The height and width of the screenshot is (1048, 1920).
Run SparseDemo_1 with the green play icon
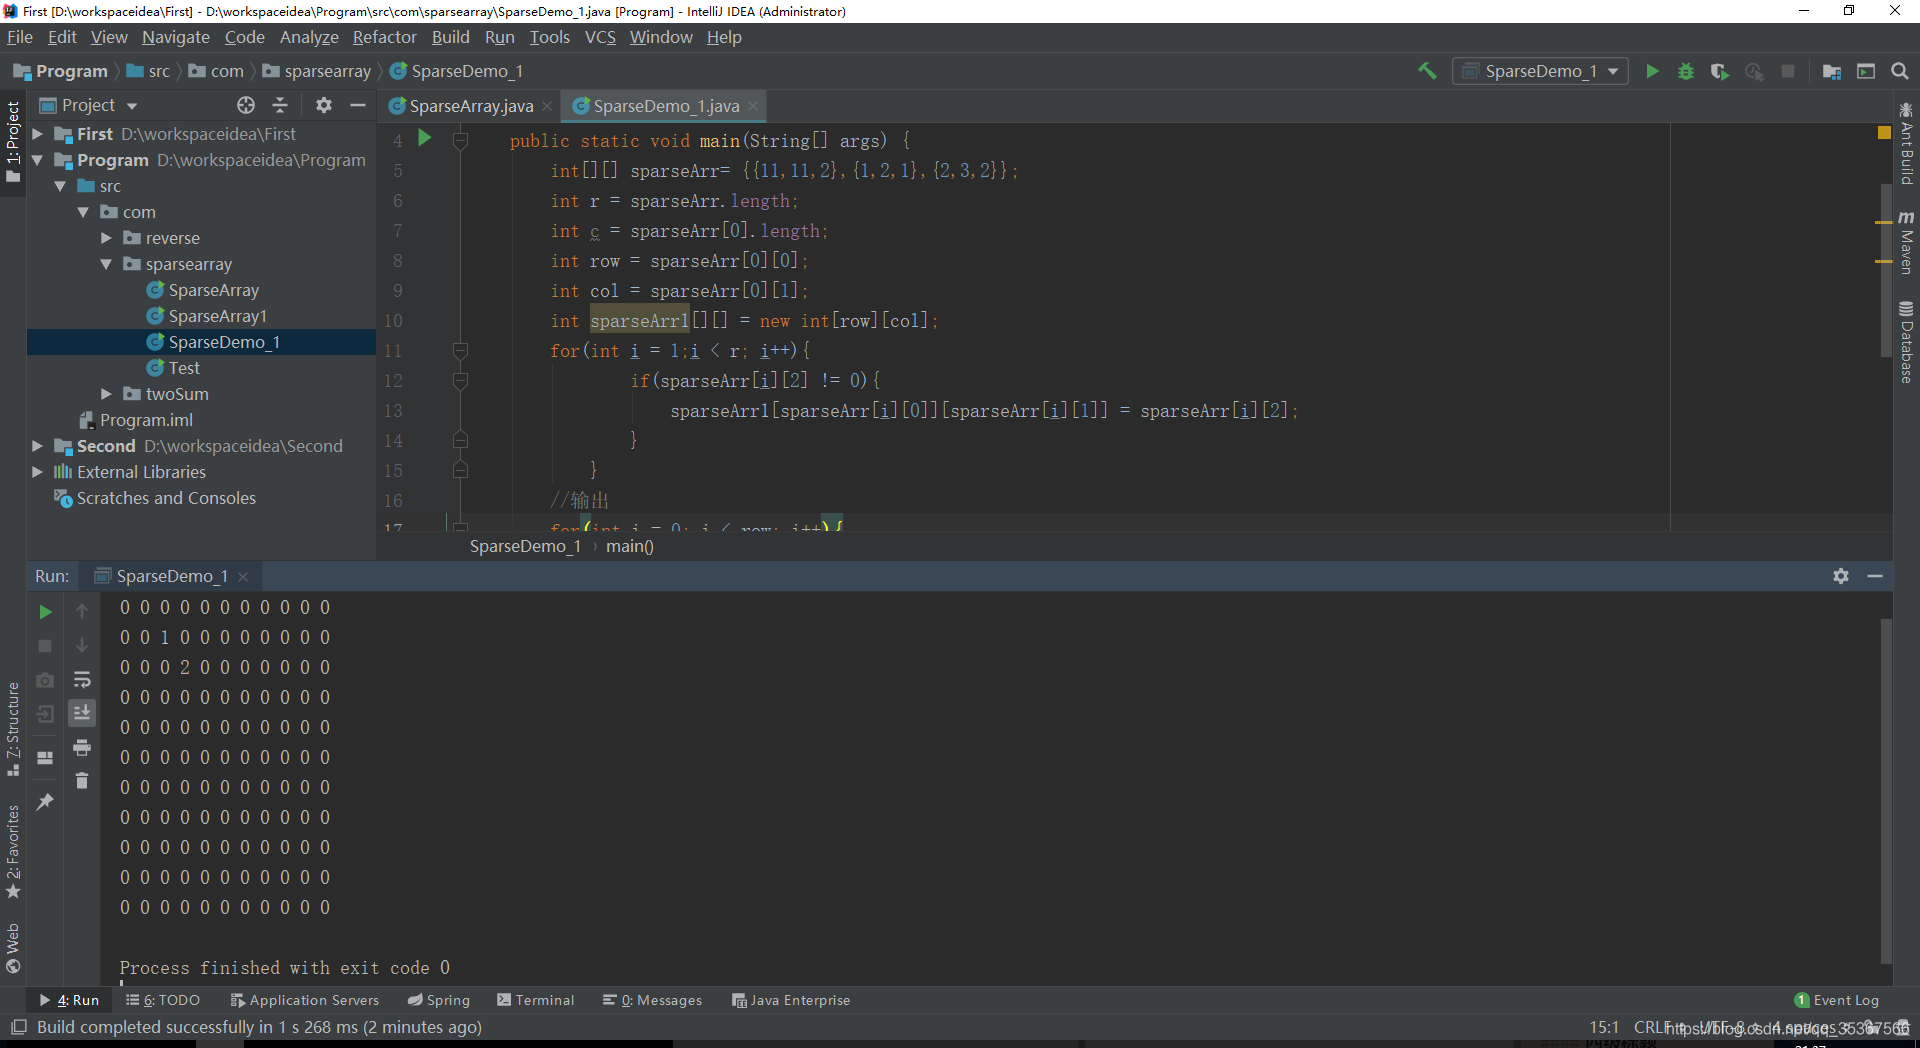pos(1652,71)
